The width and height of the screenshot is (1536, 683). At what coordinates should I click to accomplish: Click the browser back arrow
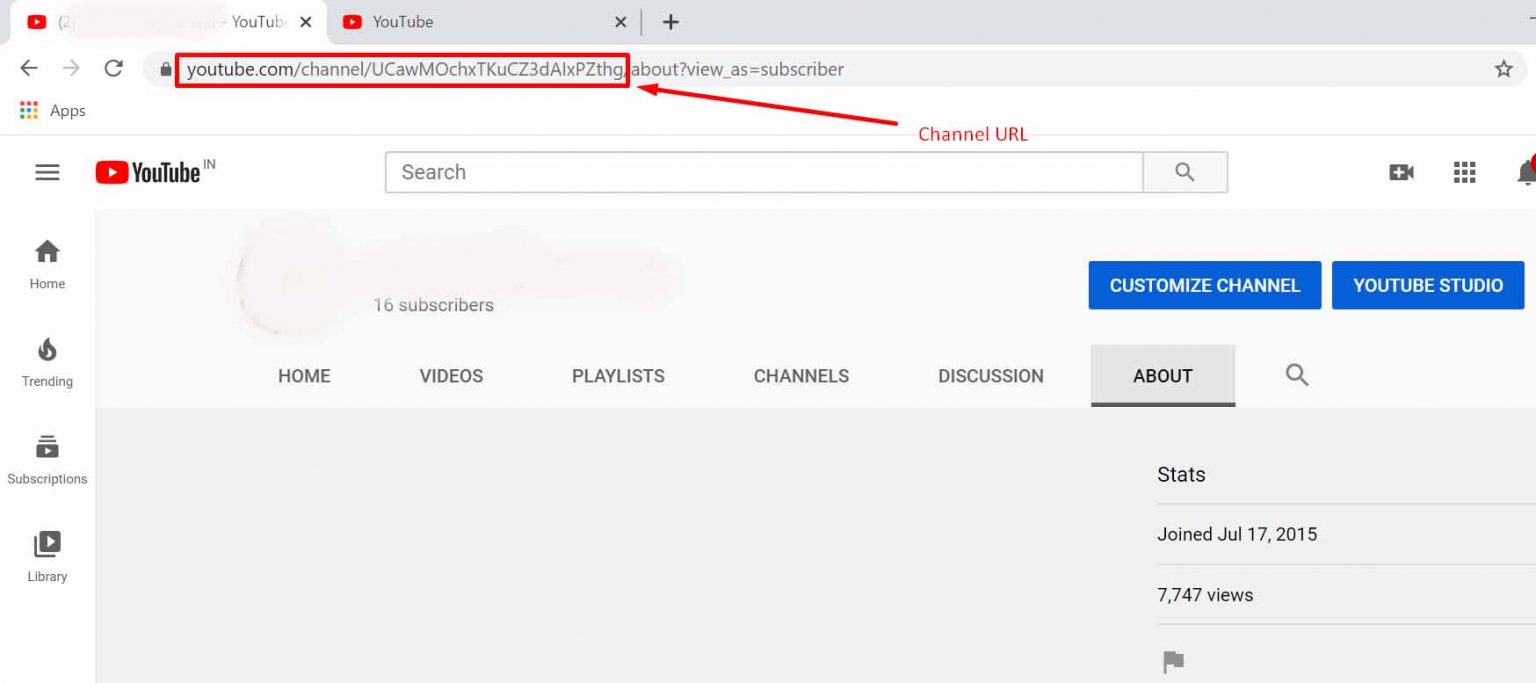[29, 69]
